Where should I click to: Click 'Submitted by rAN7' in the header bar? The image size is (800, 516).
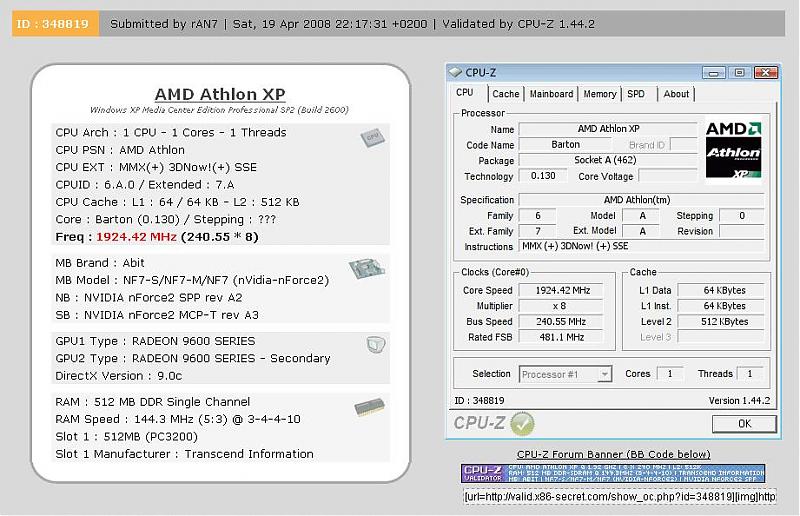(164, 24)
